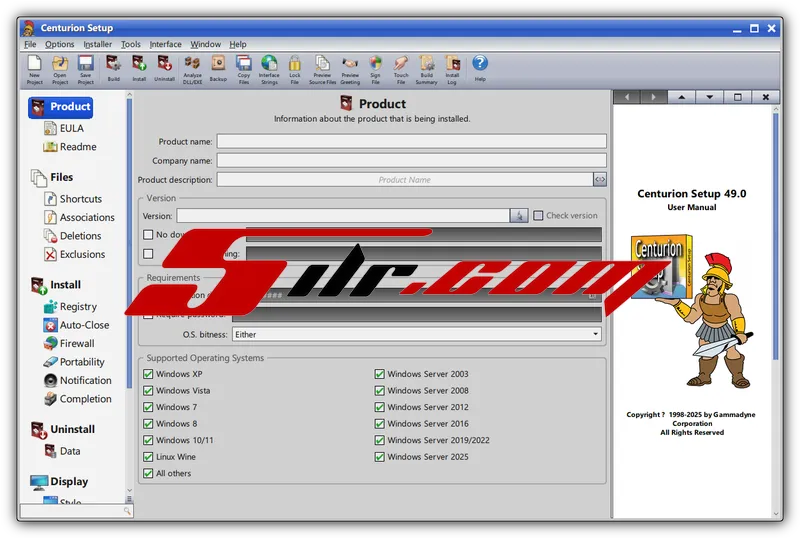This screenshot has width=800, height=538.
Task: Uncheck the Linux Wine checkbox
Action: pos(148,457)
